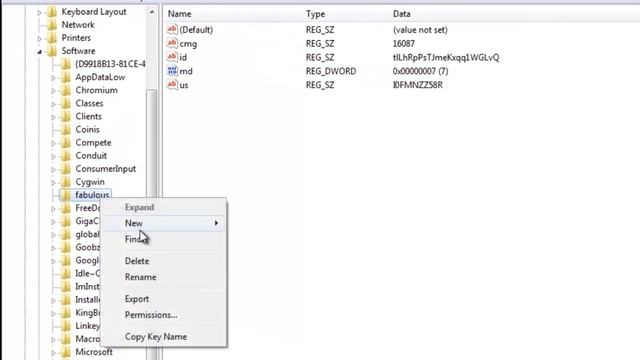Expand the Cygwin key

(53, 182)
